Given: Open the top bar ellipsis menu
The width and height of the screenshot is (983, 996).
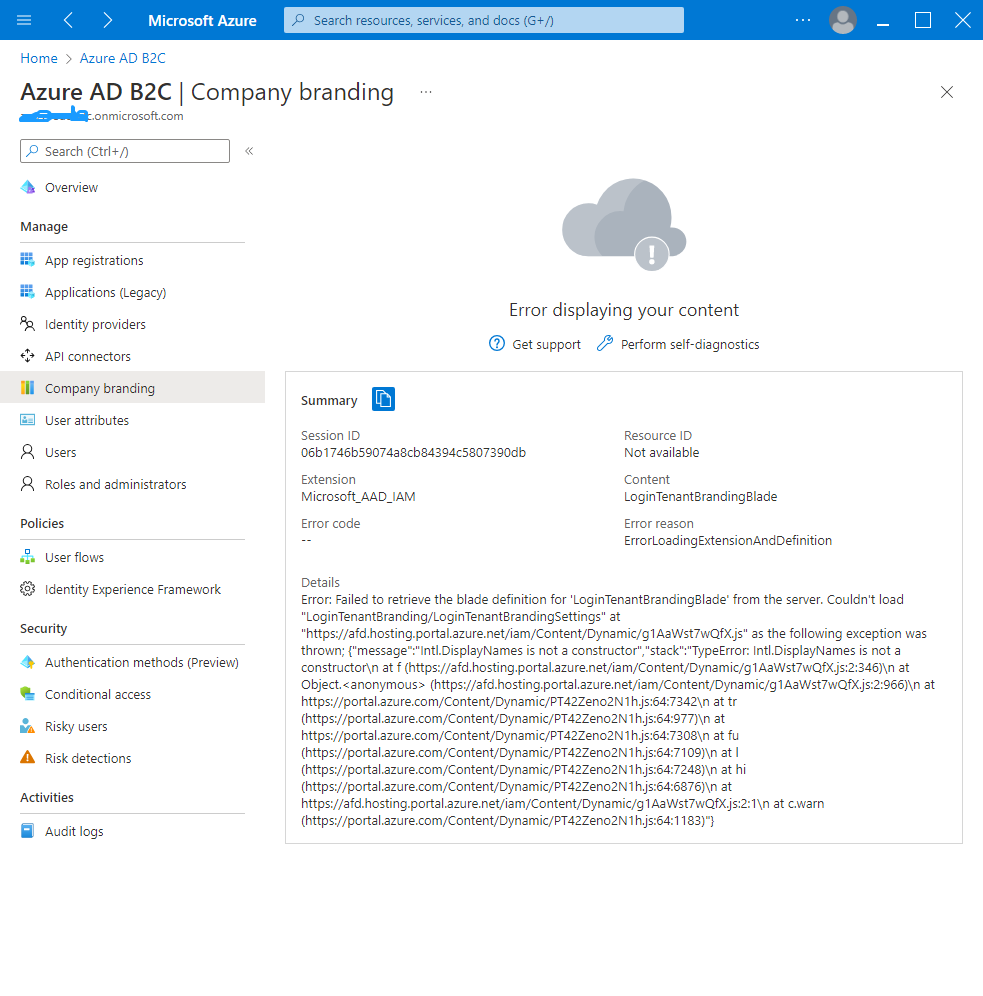Looking at the screenshot, I should tap(803, 20).
